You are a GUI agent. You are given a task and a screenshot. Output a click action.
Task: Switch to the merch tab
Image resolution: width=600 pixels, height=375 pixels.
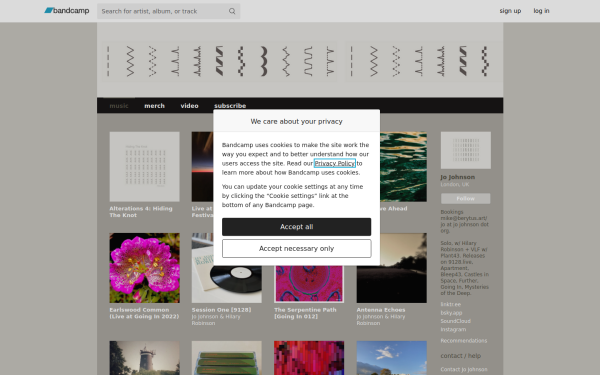[154, 106]
